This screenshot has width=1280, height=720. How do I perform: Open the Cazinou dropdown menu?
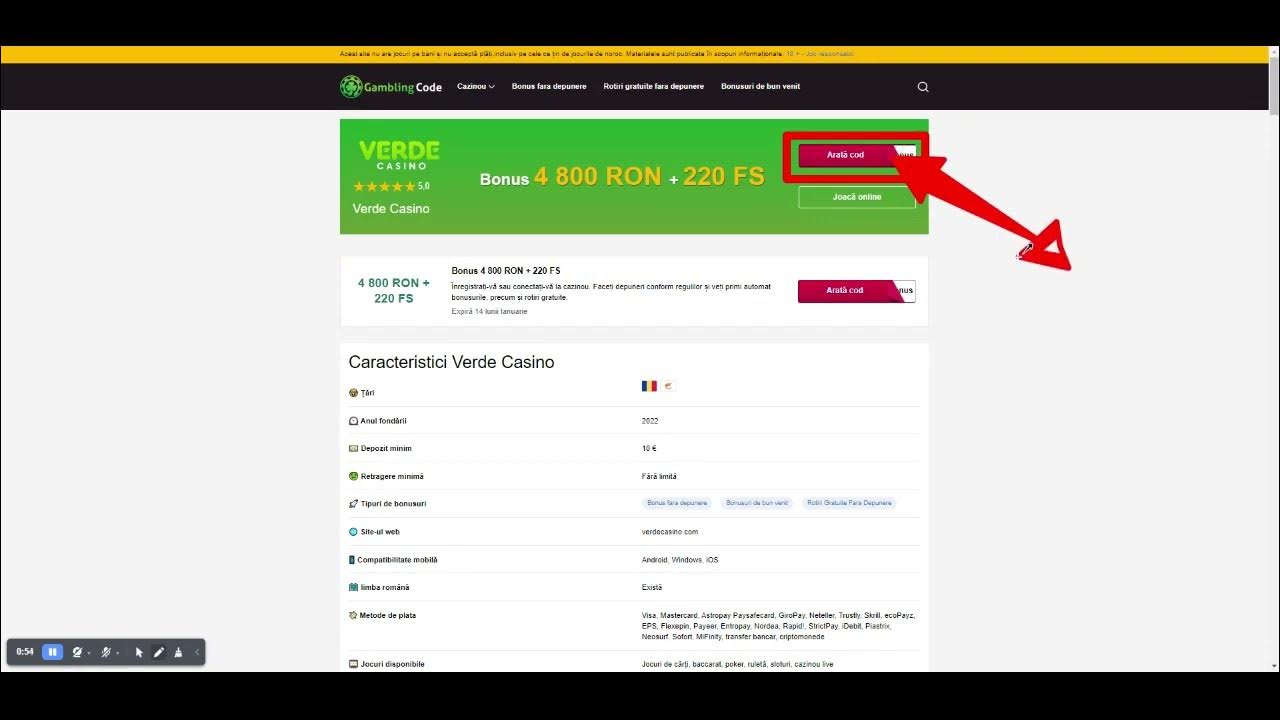tap(475, 86)
